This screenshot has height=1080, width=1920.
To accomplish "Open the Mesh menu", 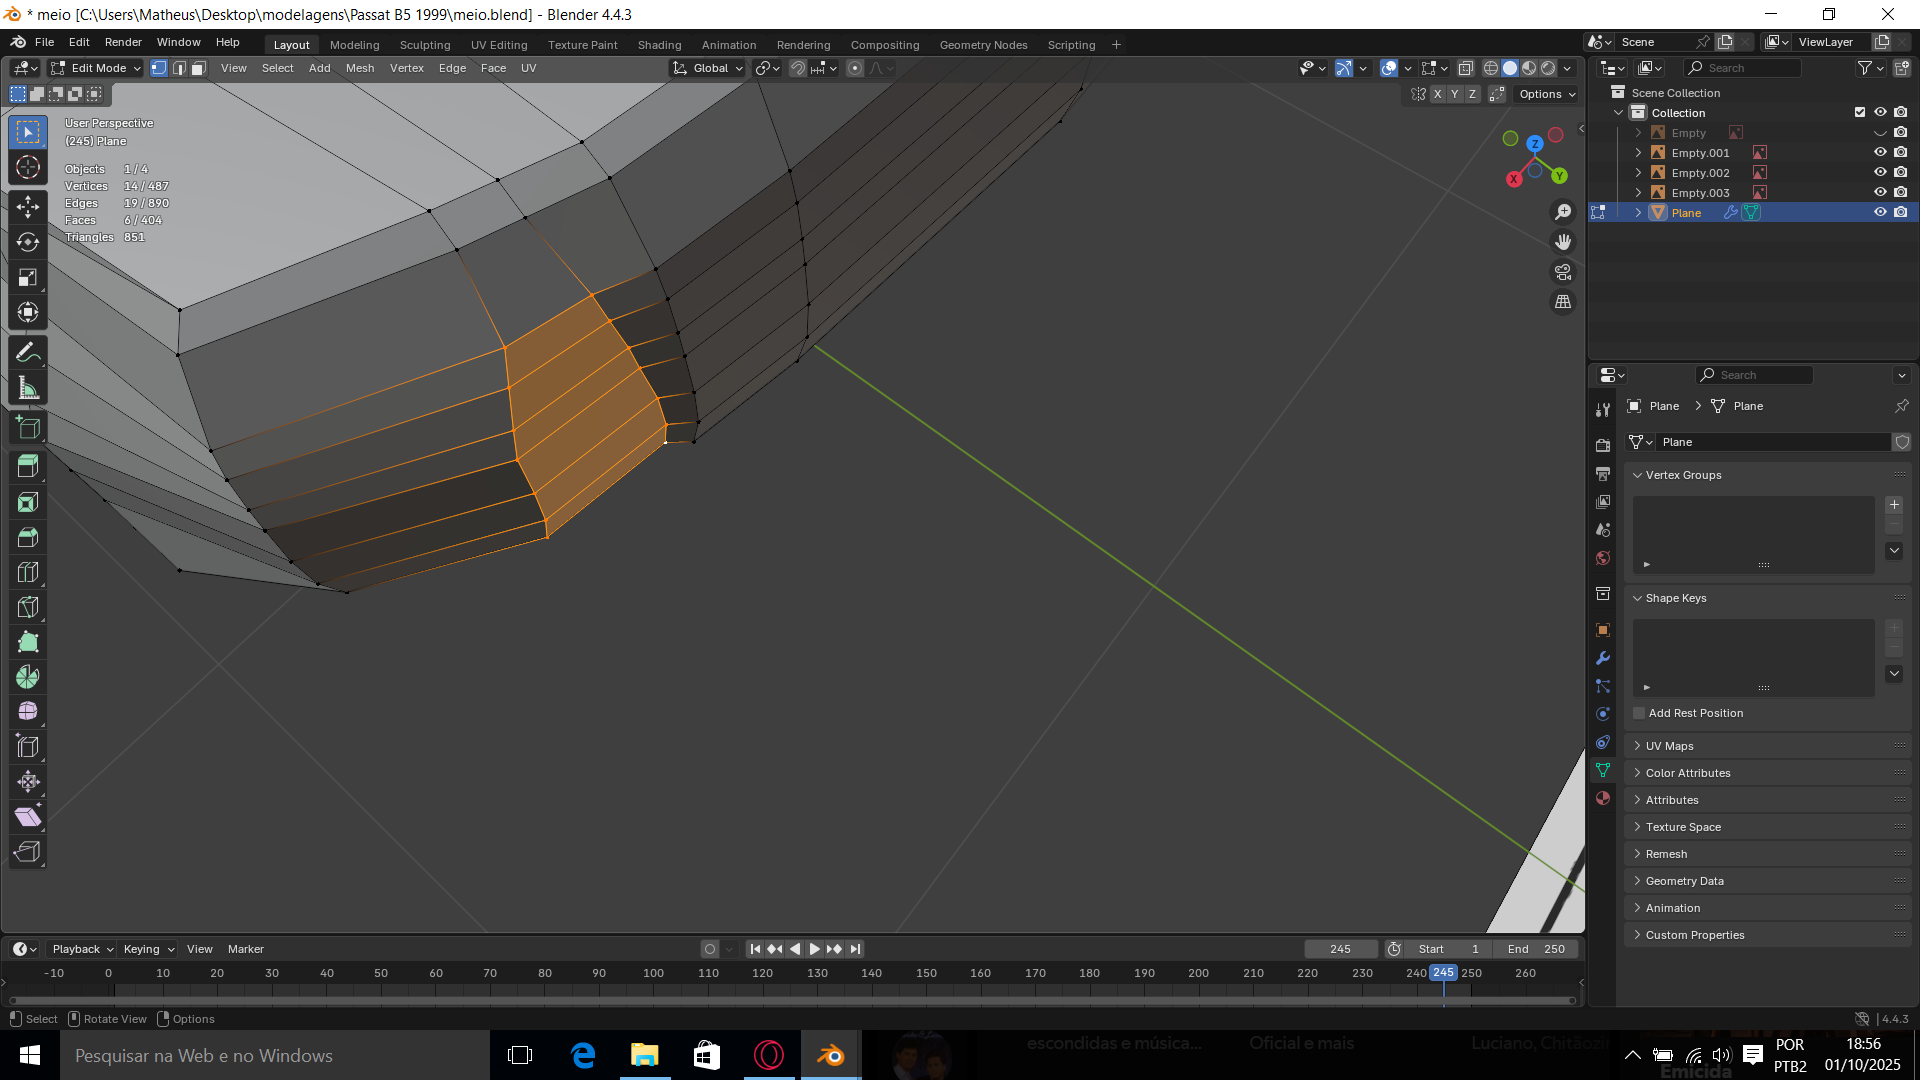I will (x=359, y=68).
